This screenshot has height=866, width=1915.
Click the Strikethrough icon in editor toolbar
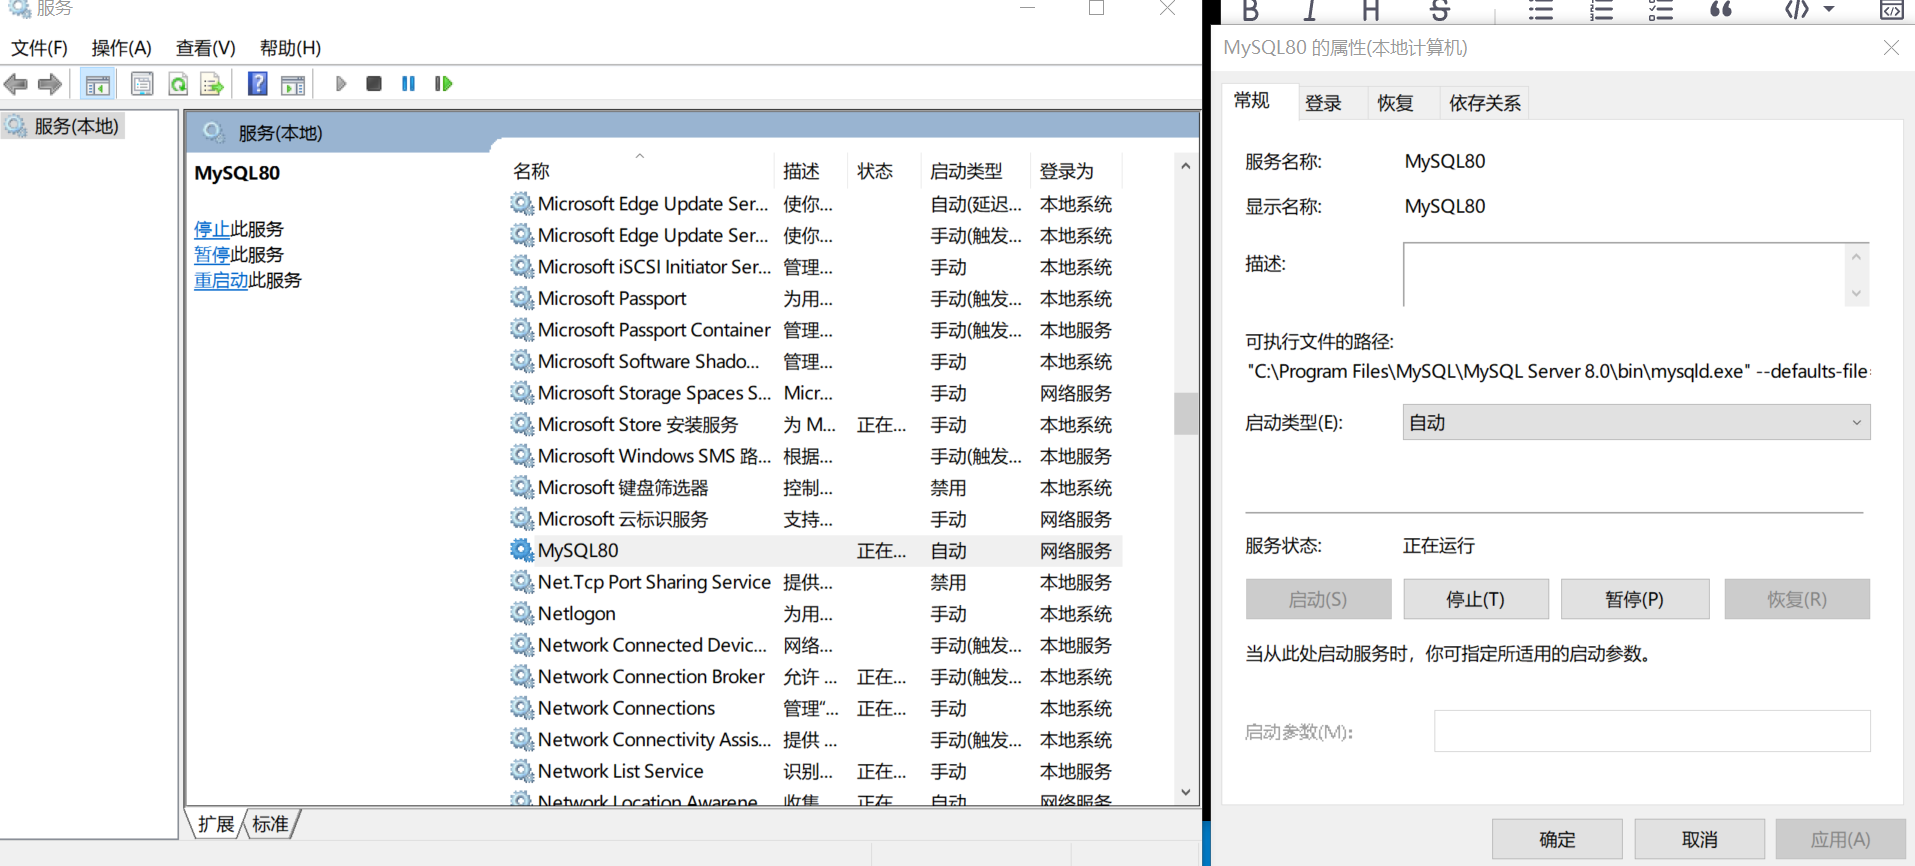click(x=1440, y=11)
